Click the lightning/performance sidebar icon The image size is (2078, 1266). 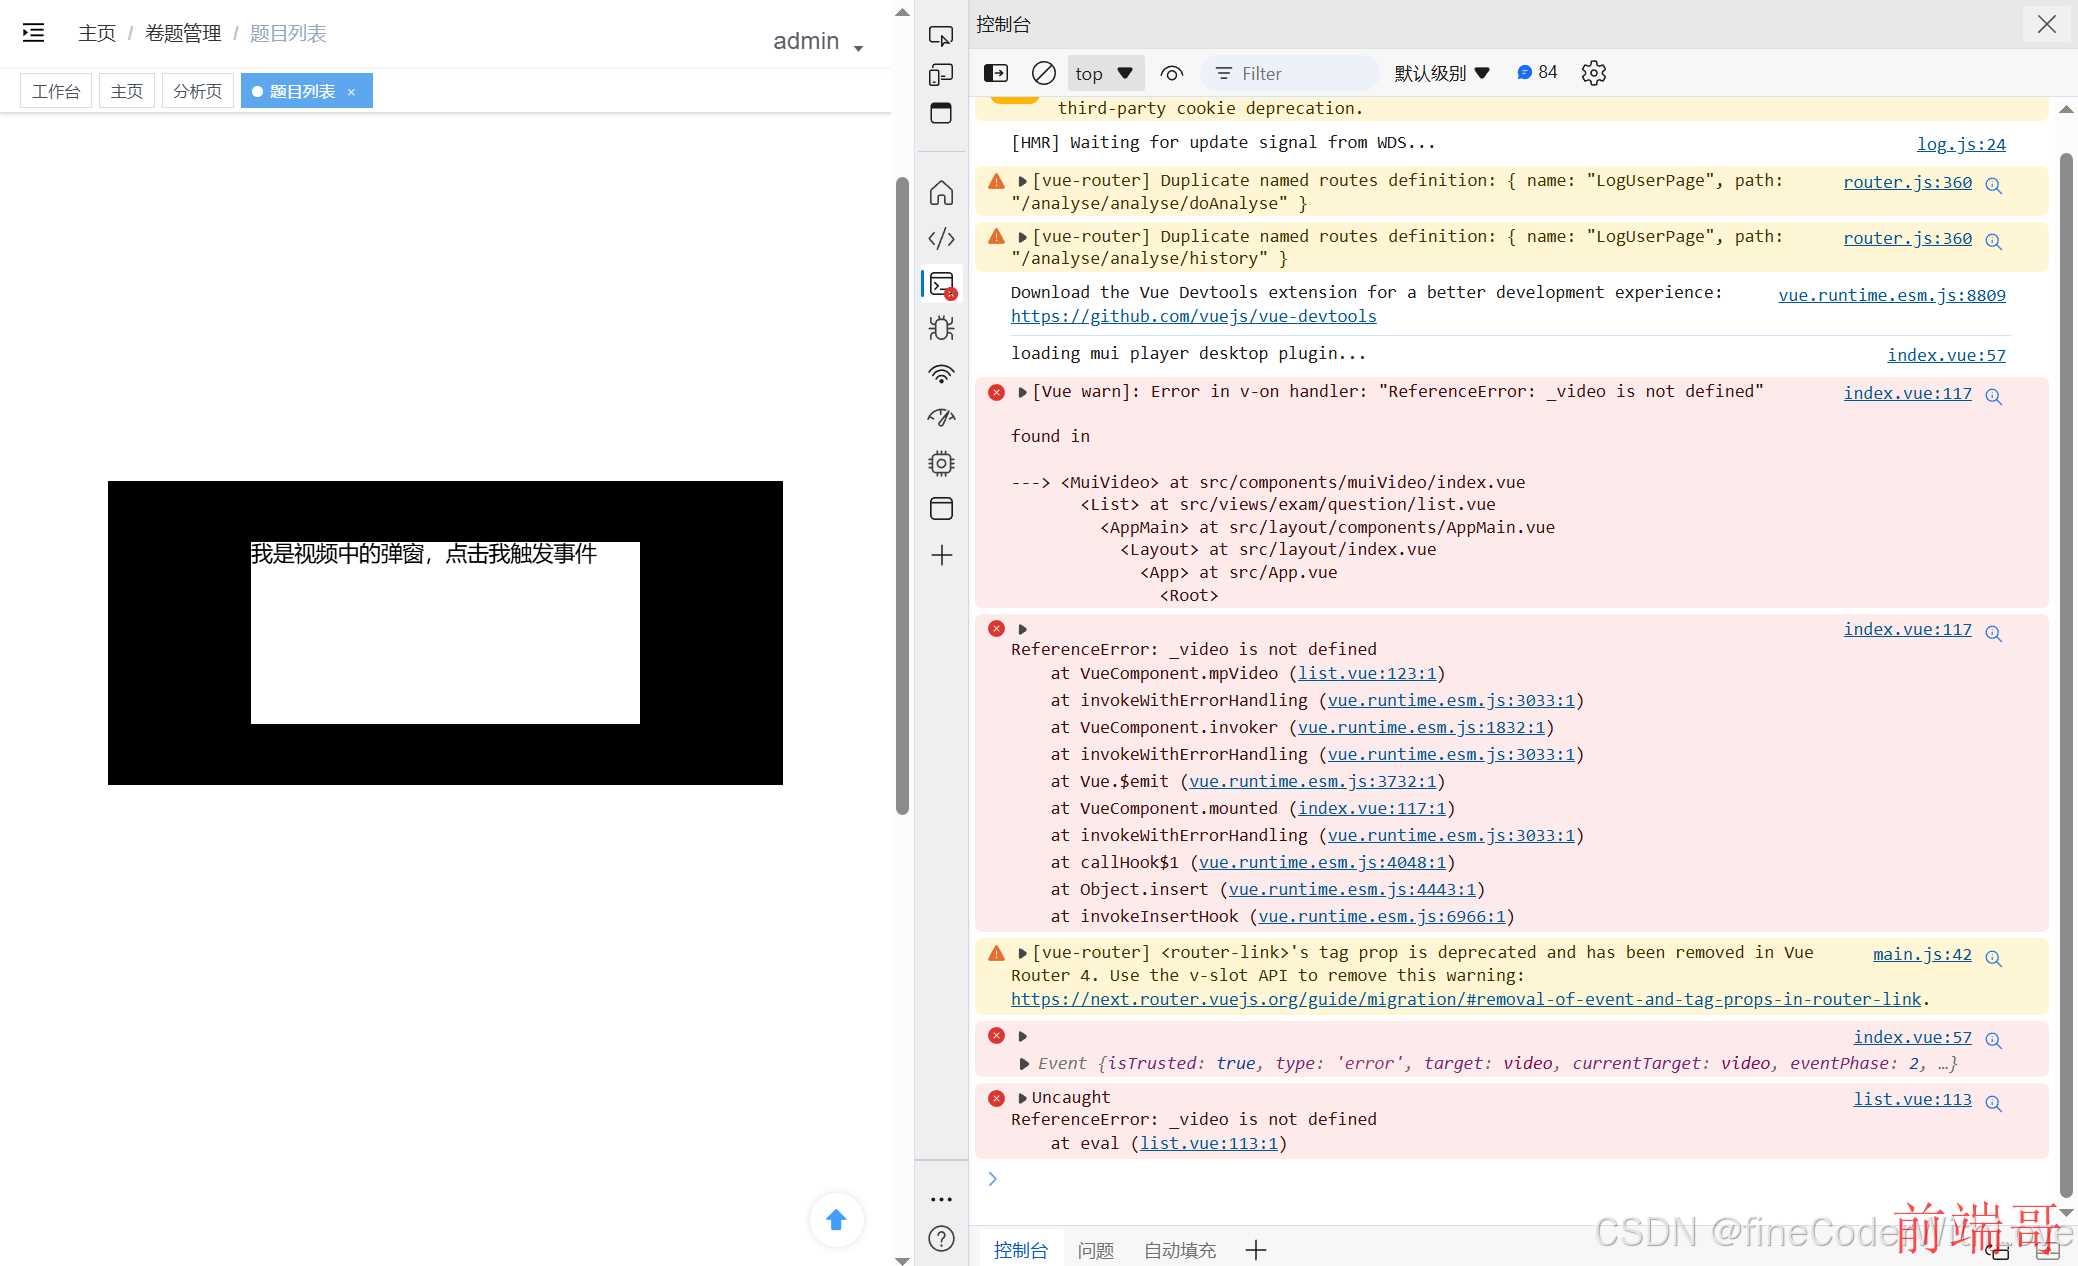pyautogui.click(x=943, y=417)
